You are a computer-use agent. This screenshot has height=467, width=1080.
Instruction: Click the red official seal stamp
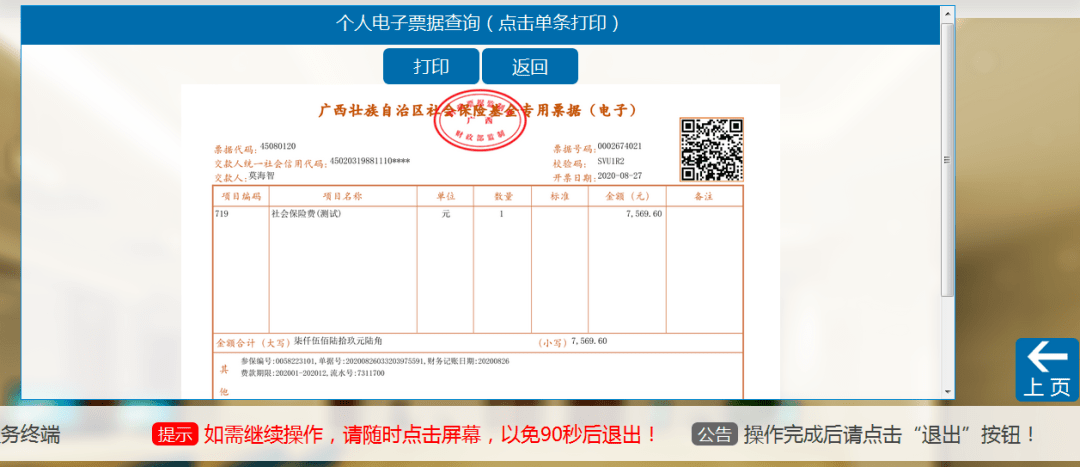click(x=480, y=120)
